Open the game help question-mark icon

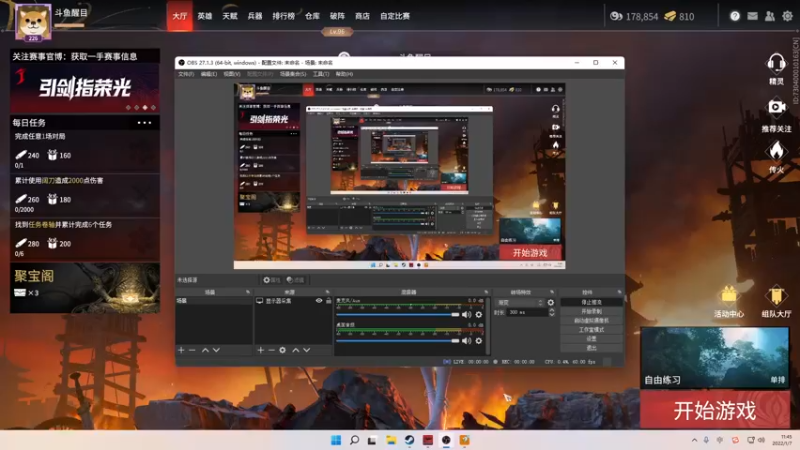(735, 16)
